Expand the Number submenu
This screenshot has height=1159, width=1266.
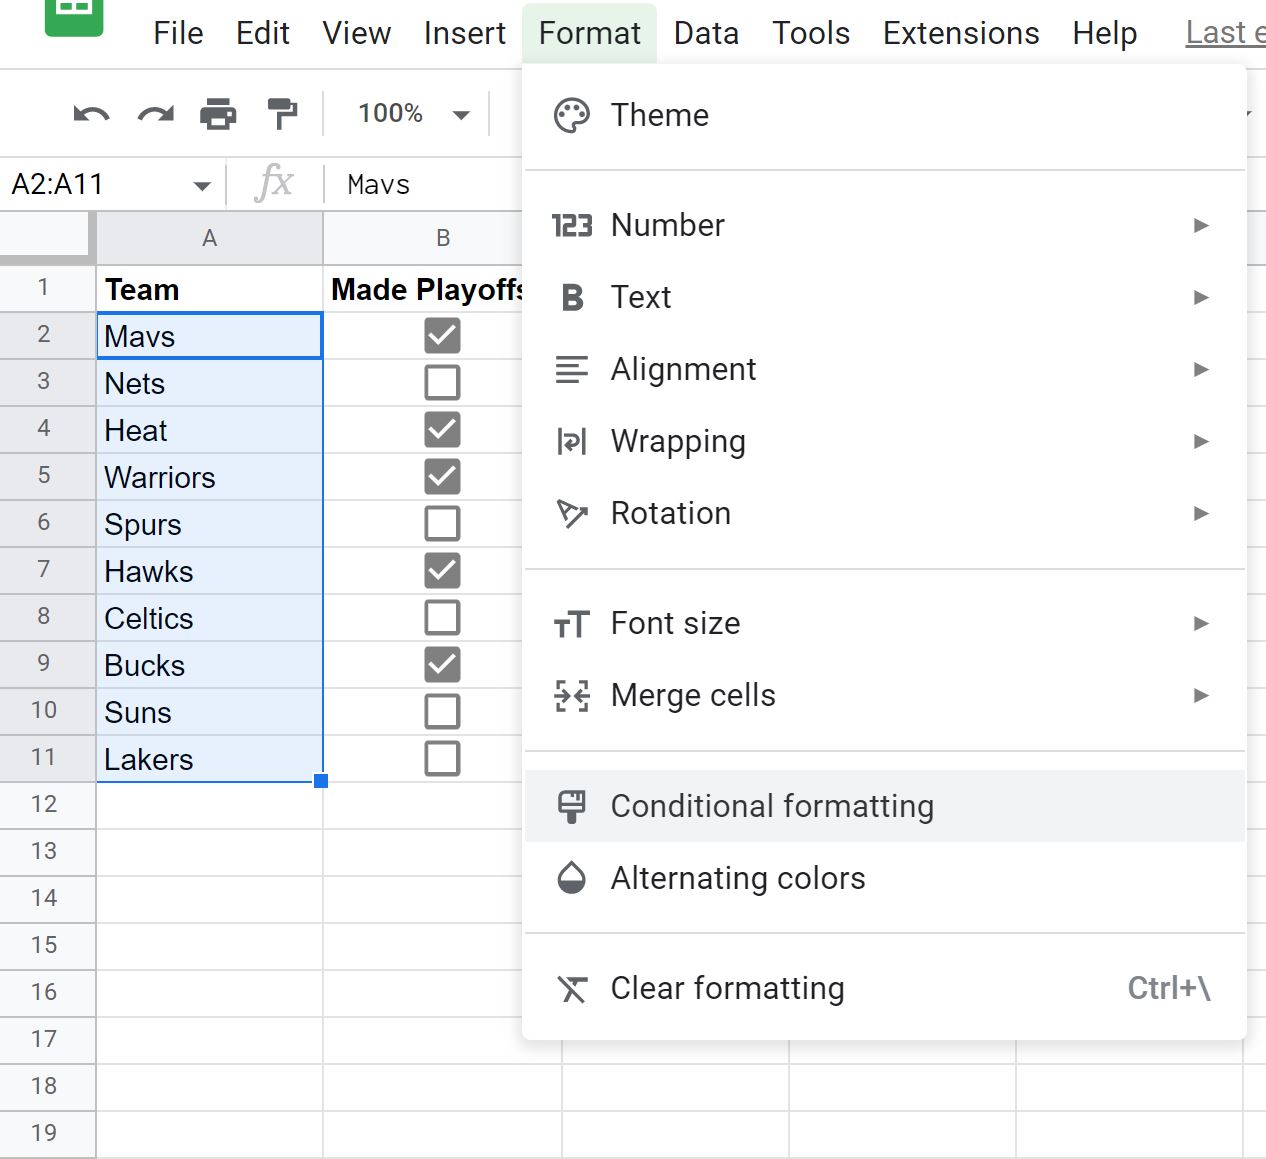[667, 225]
